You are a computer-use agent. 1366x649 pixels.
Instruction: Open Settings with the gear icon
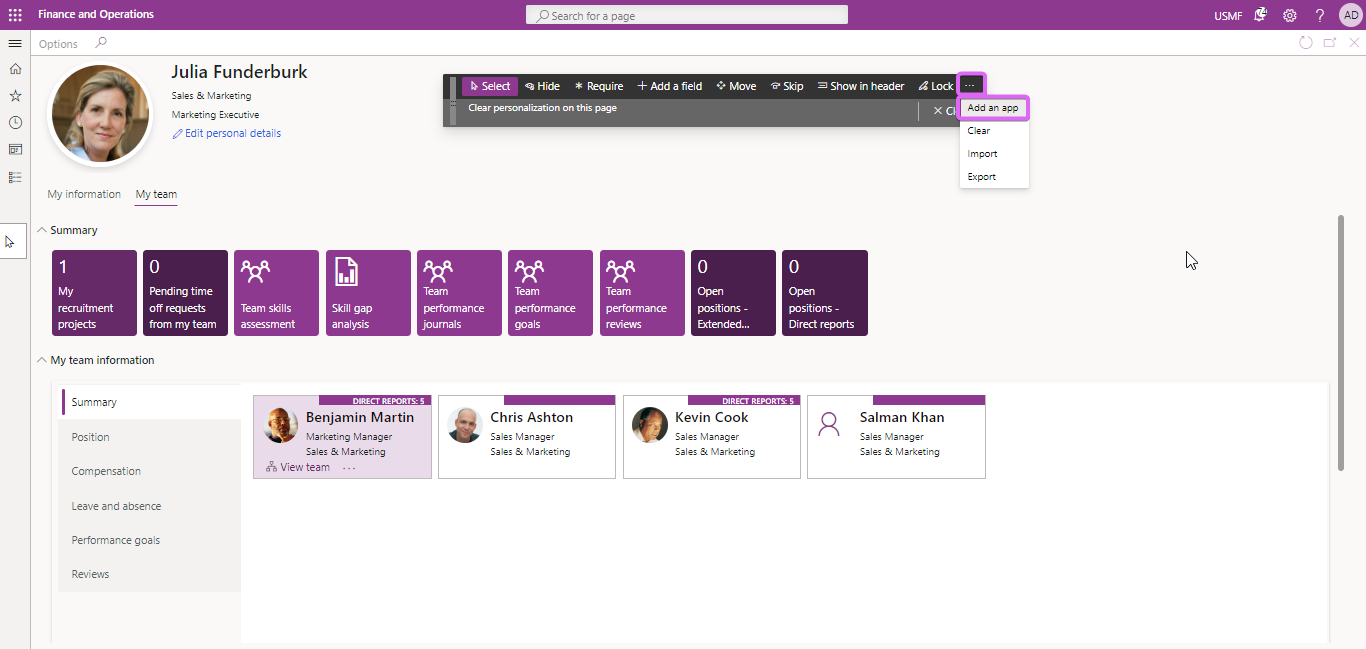coord(1289,15)
